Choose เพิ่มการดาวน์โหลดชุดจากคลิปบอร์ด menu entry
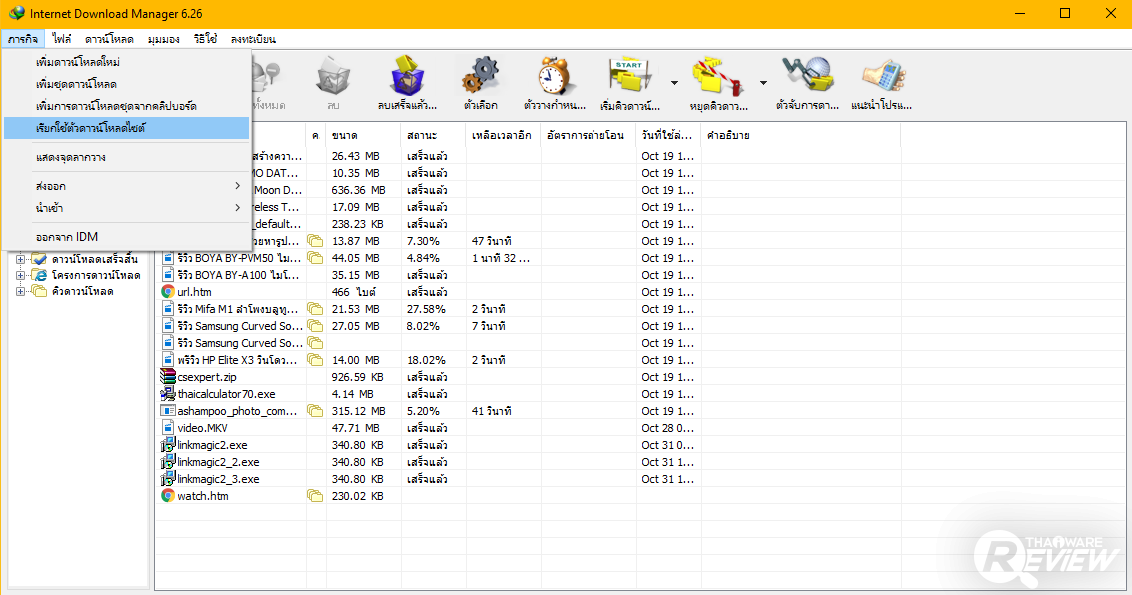The image size is (1132, 595). pyautogui.click(x=126, y=106)
